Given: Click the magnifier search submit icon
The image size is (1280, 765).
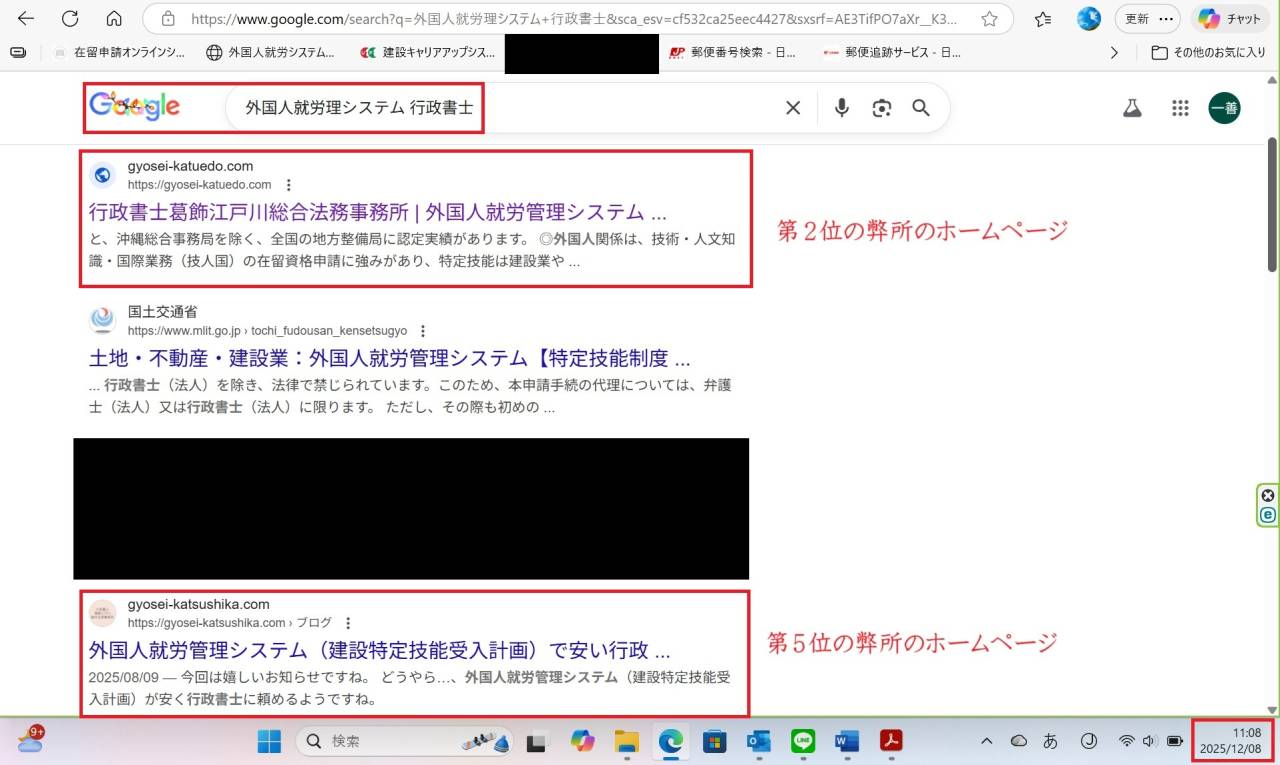Looking at the screenshot, I should [x=921, y=108].
